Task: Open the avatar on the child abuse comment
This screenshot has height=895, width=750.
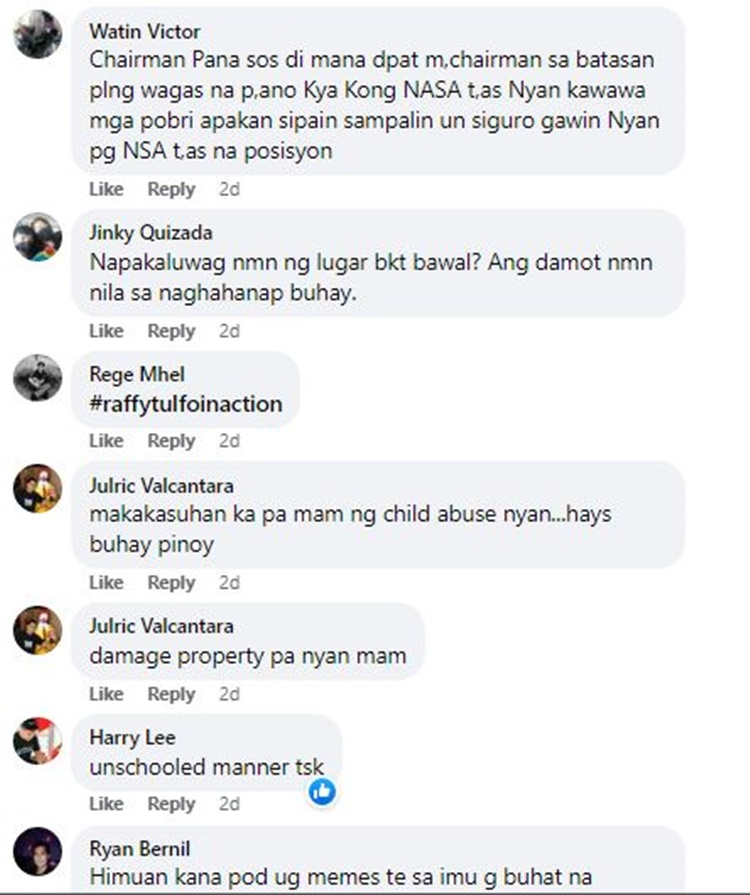Action: tap(38, 489)
